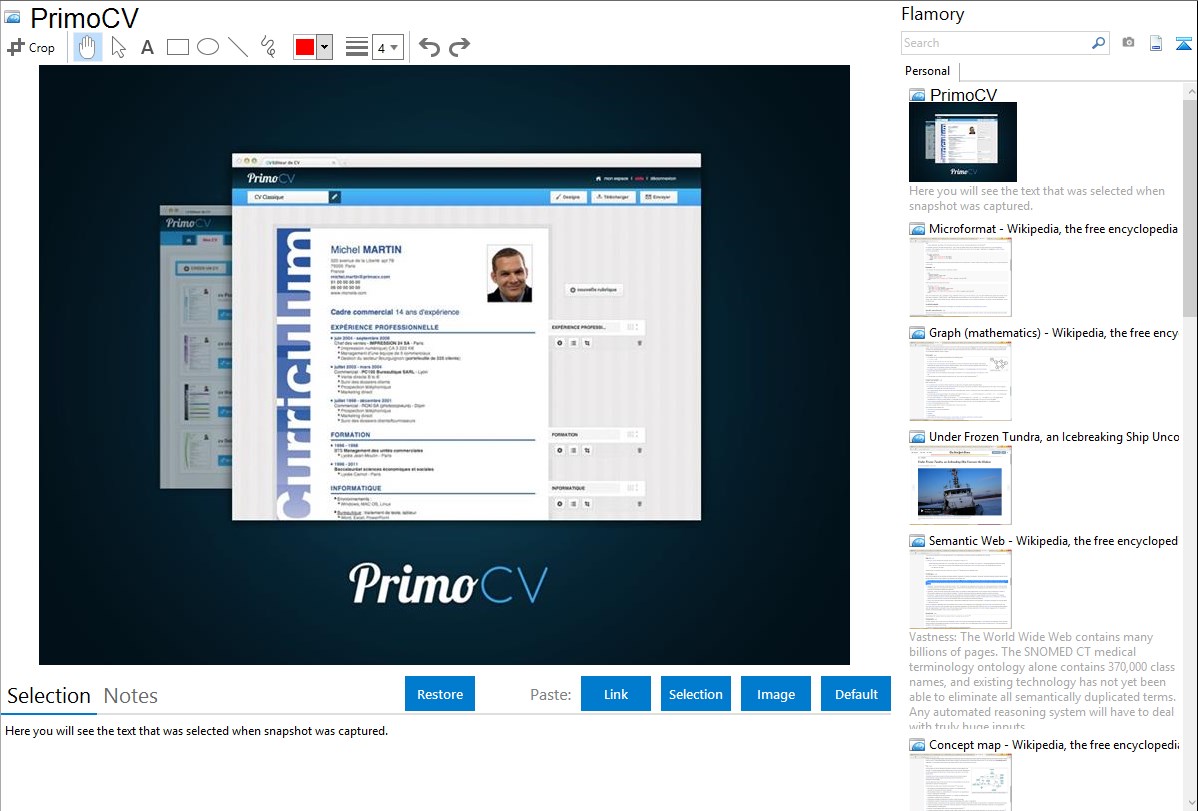Open the line width dropdown showing 4

pyautogui.click(x=388, y=47)
